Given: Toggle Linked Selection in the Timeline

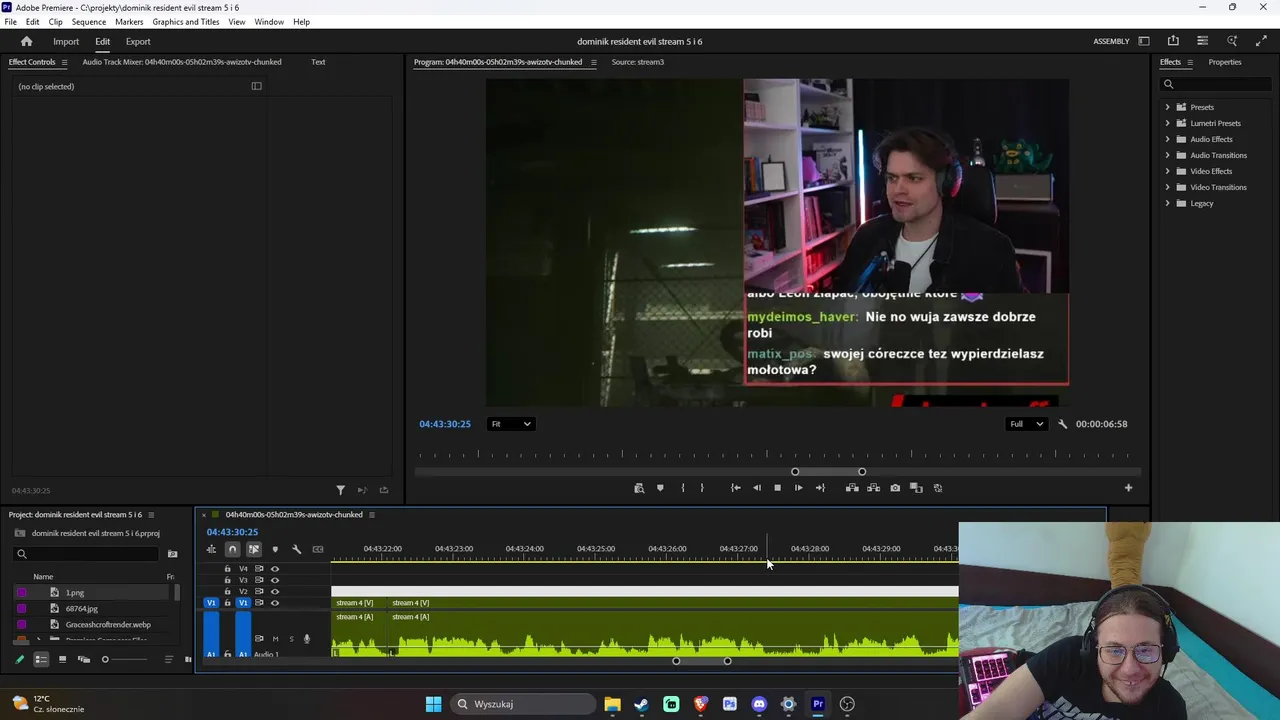Looking at the screenshot, I should pyautogui.click(x=254, y=549).
